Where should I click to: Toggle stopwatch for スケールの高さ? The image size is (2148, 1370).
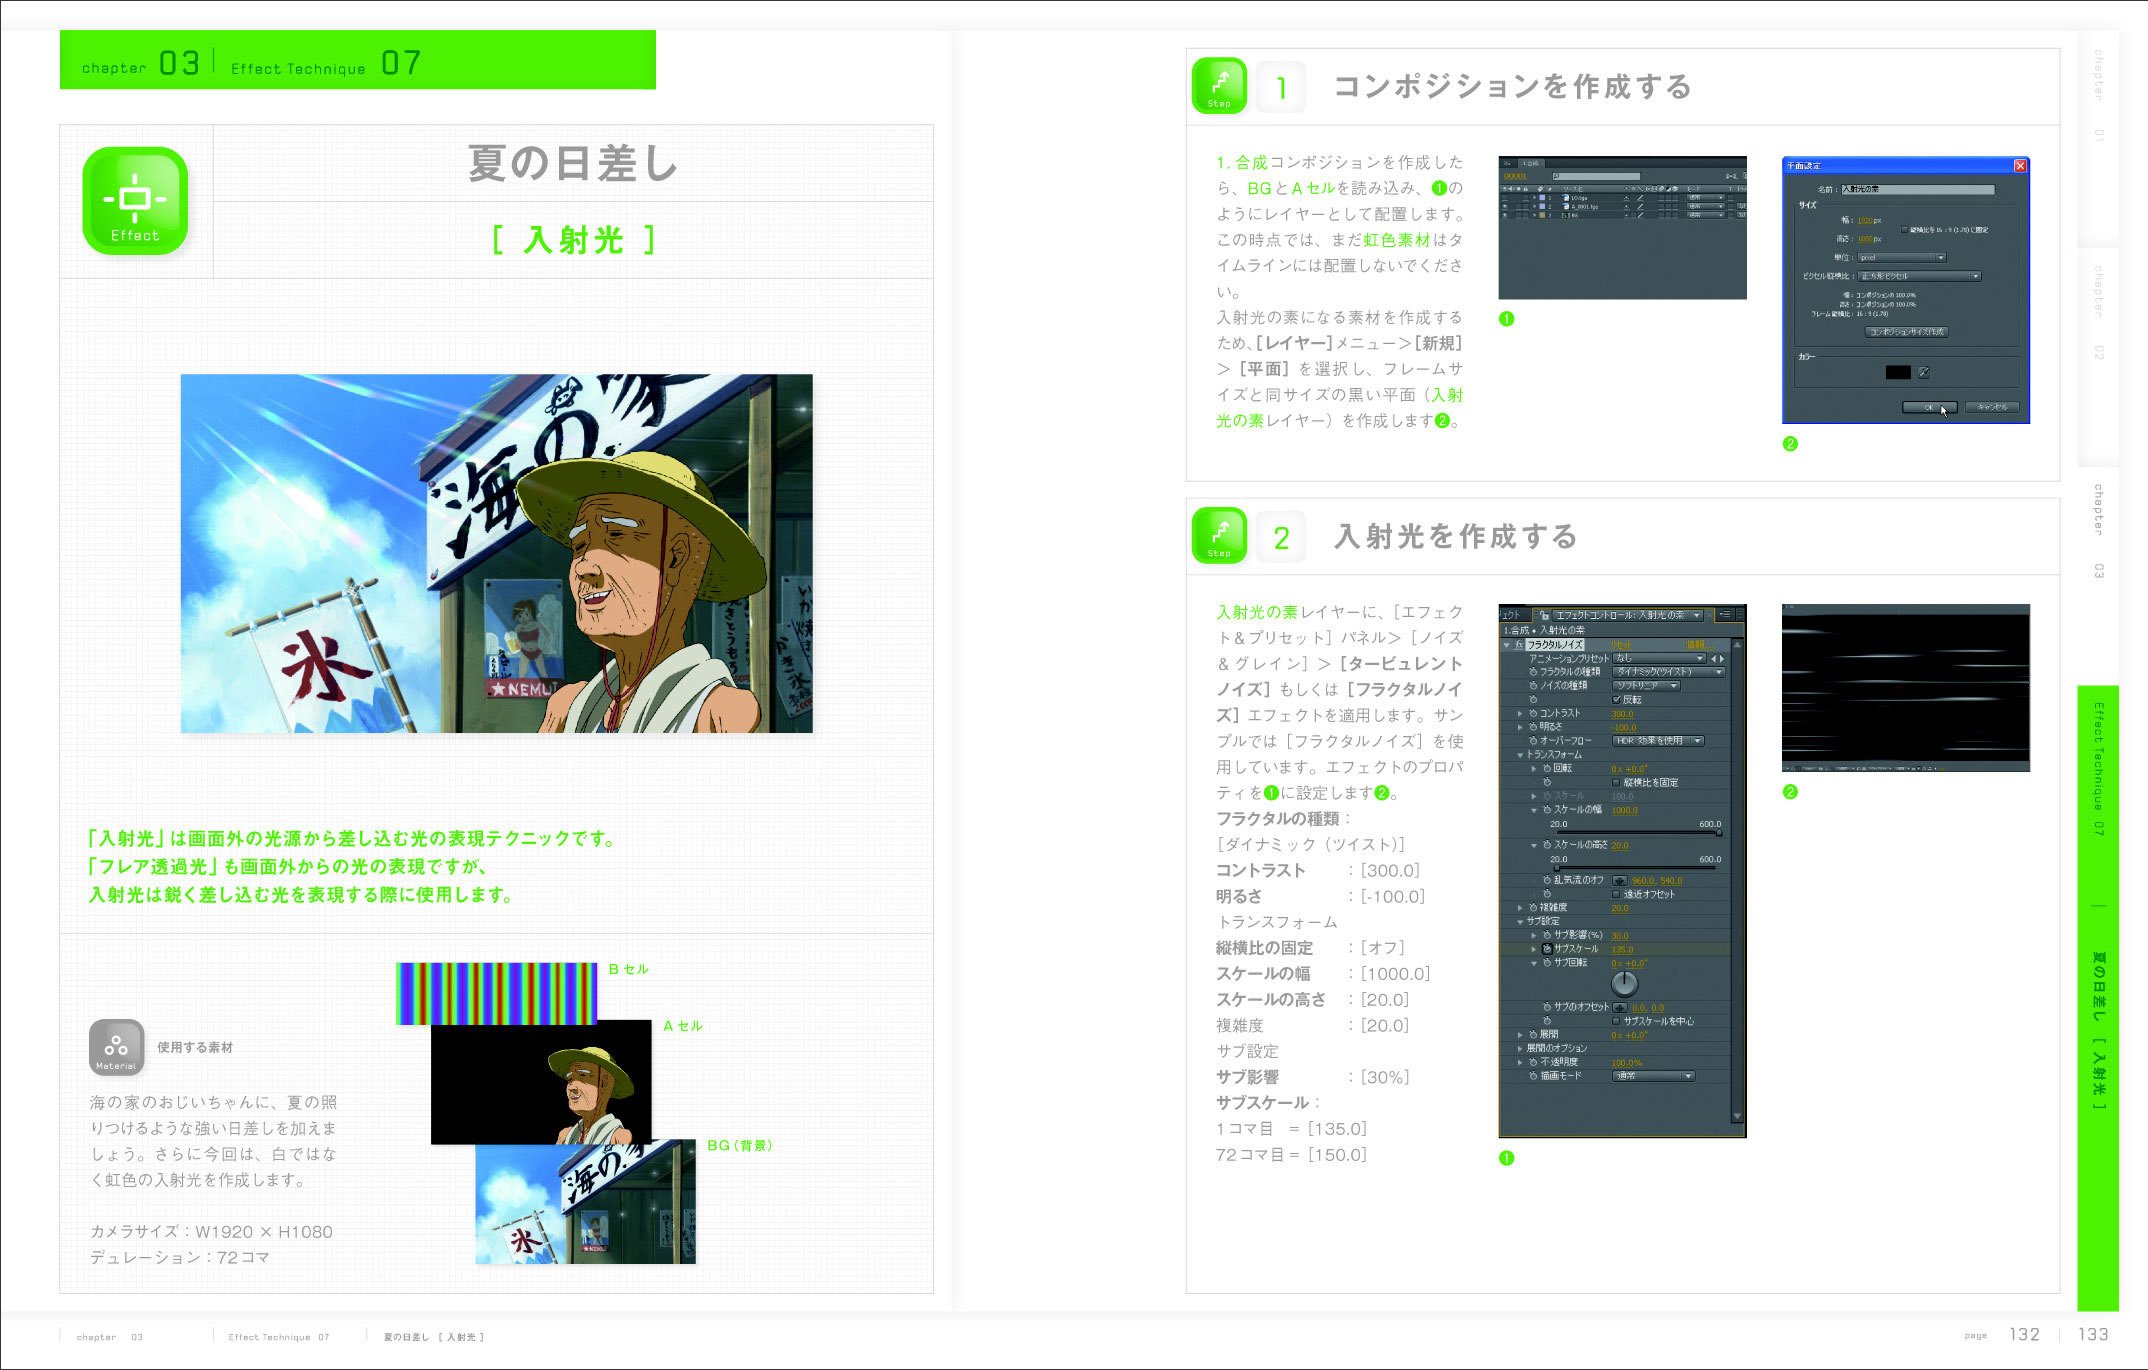coord(1547,845)
